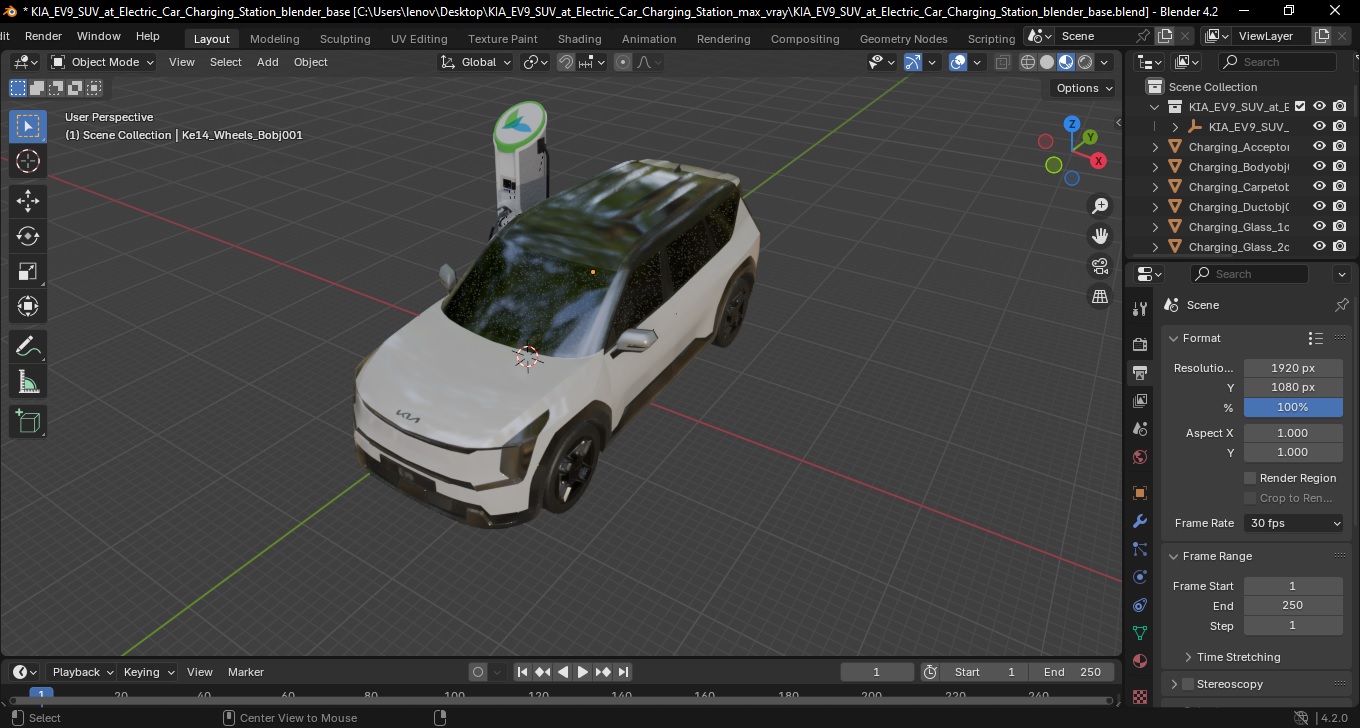
Task: Click the timeline Marker menu button
Action: tap(246, 672)
